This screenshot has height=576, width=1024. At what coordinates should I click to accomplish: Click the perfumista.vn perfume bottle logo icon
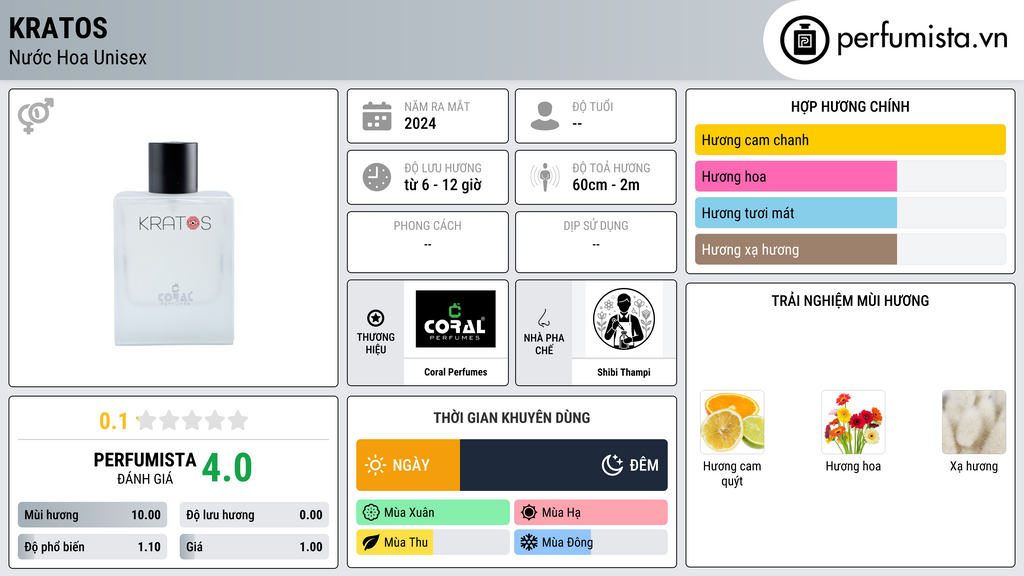804,40
